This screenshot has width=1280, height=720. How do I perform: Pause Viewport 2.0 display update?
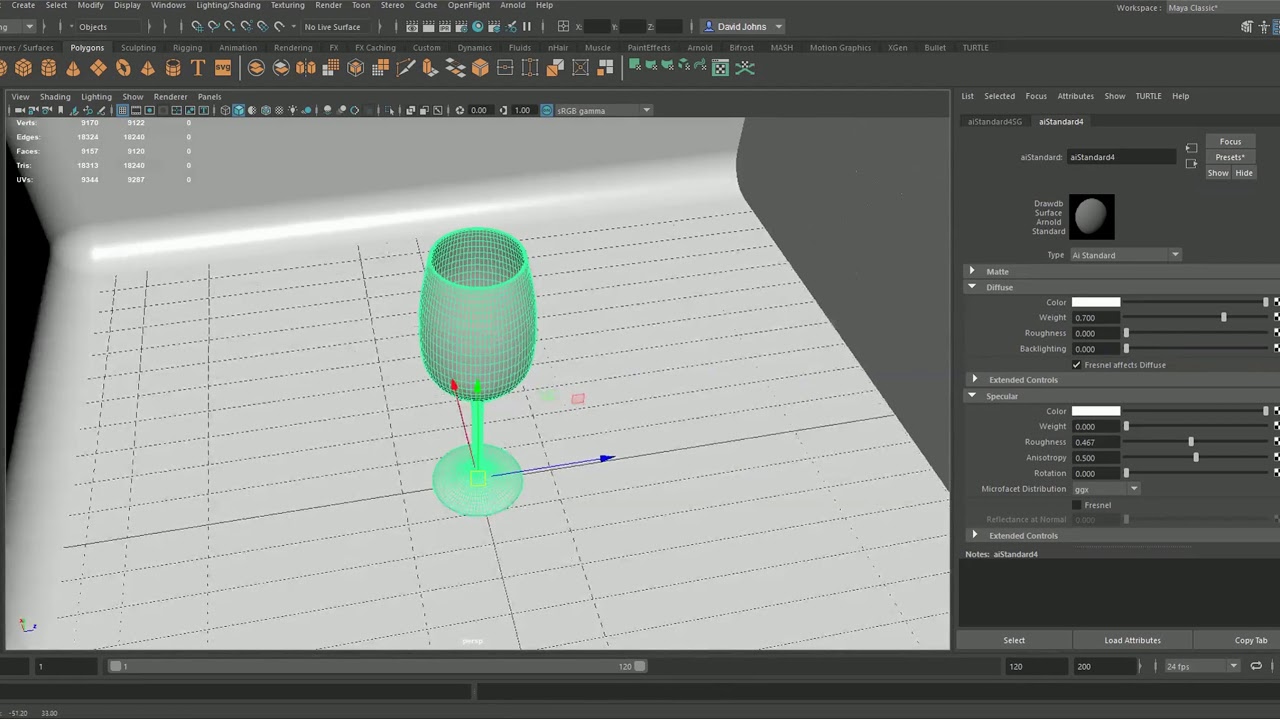[527, 27]
